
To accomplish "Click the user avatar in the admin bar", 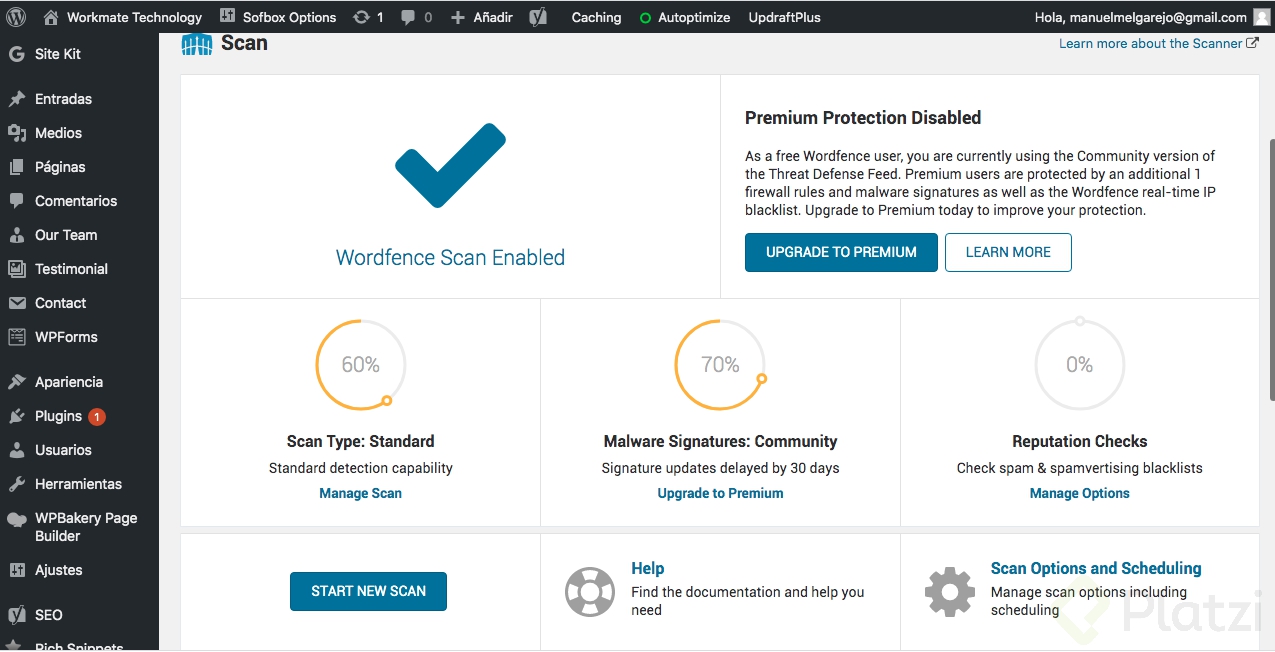I will [x=1263, y=17].
